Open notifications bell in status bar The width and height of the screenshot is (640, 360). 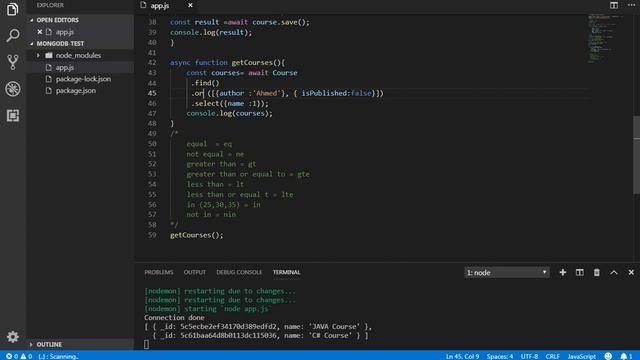(626, 356)
